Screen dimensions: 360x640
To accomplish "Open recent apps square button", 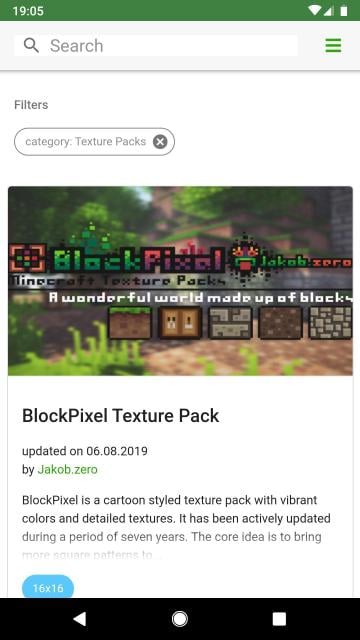I will coord(279,619).
